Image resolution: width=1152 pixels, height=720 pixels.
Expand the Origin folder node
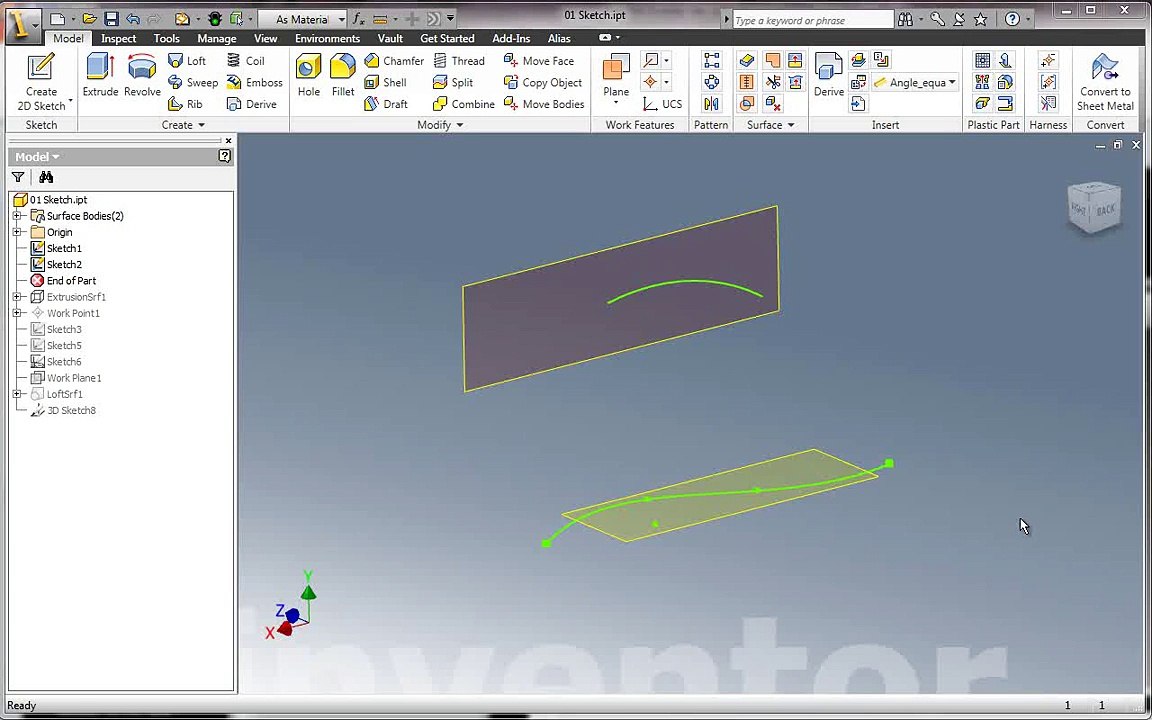tap(17, 232)
